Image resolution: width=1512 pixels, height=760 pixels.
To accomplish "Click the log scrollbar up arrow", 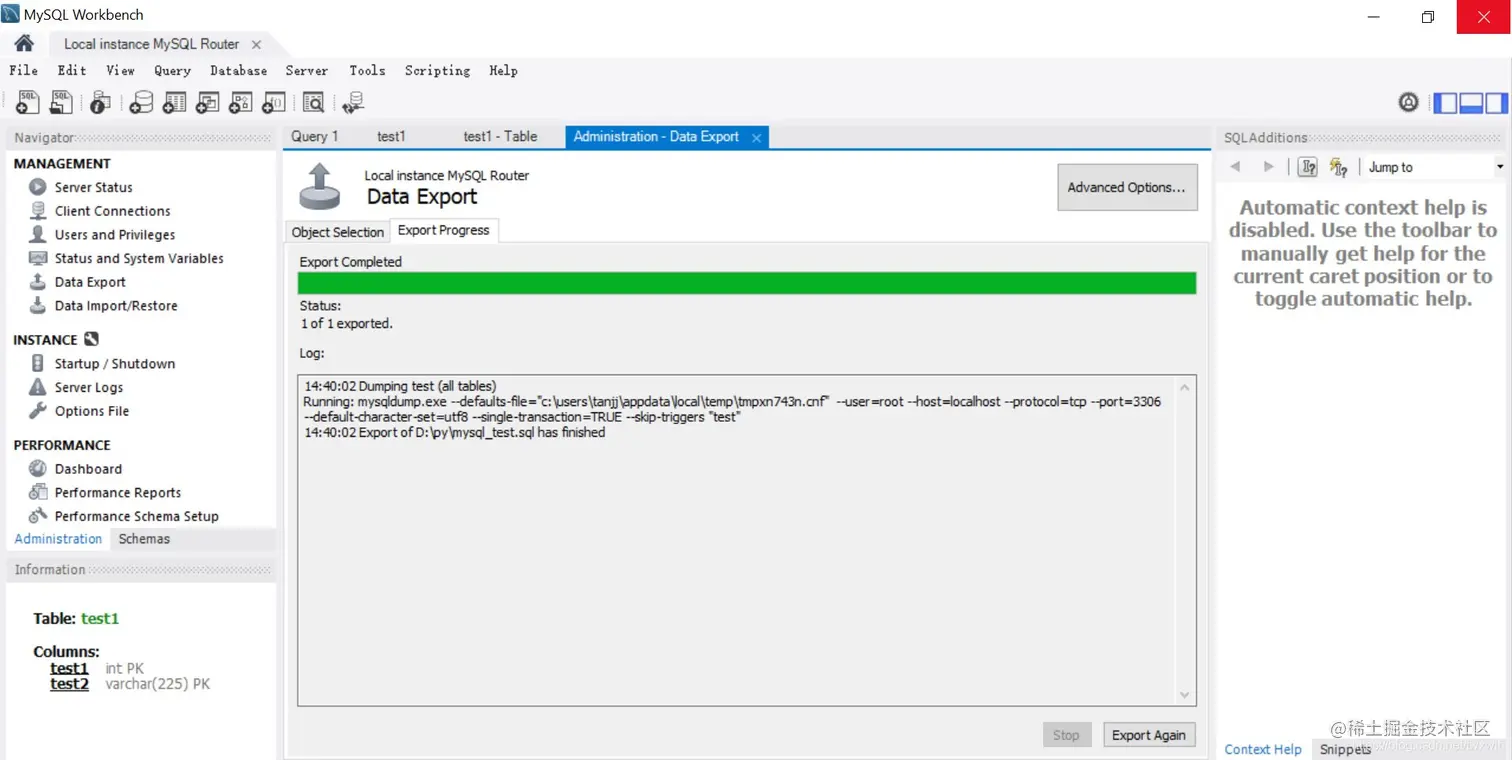I will [1185, 387].
